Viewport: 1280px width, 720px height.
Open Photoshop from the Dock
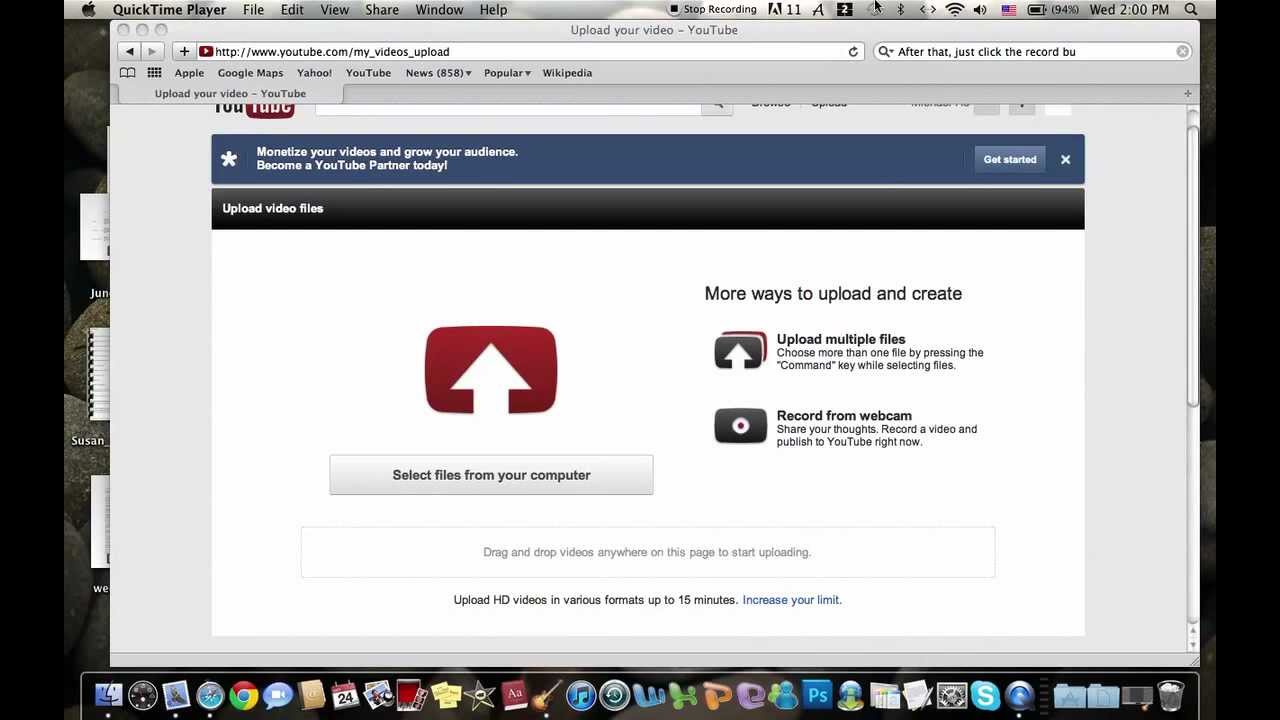(x=817, y=695)
